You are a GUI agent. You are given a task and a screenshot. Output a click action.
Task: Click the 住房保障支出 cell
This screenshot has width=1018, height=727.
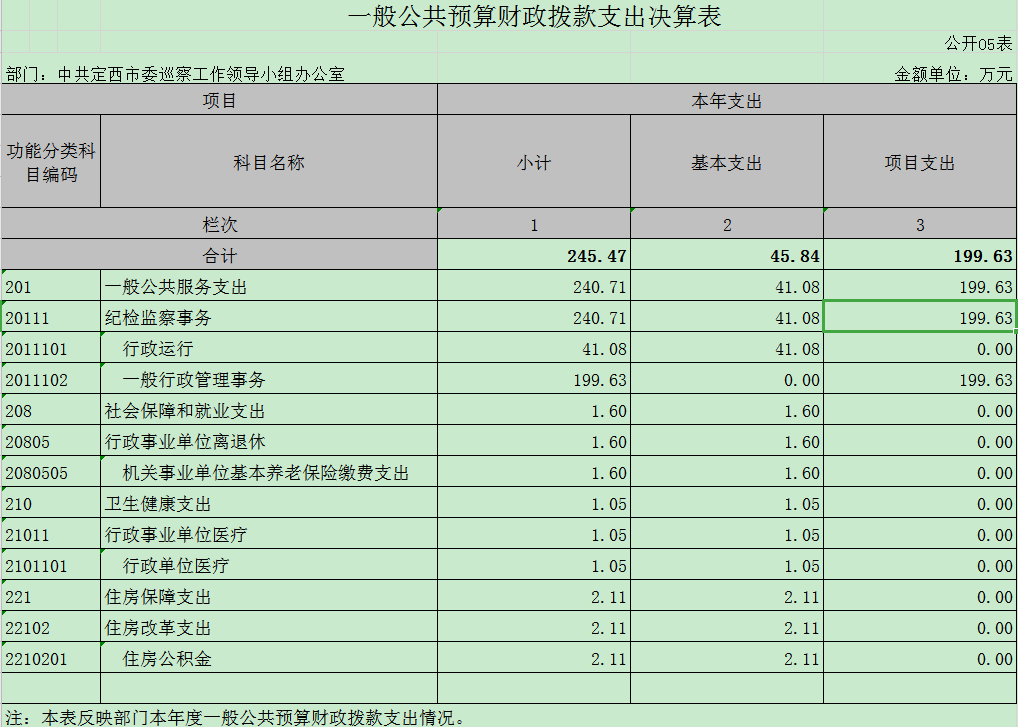(269, 597)
